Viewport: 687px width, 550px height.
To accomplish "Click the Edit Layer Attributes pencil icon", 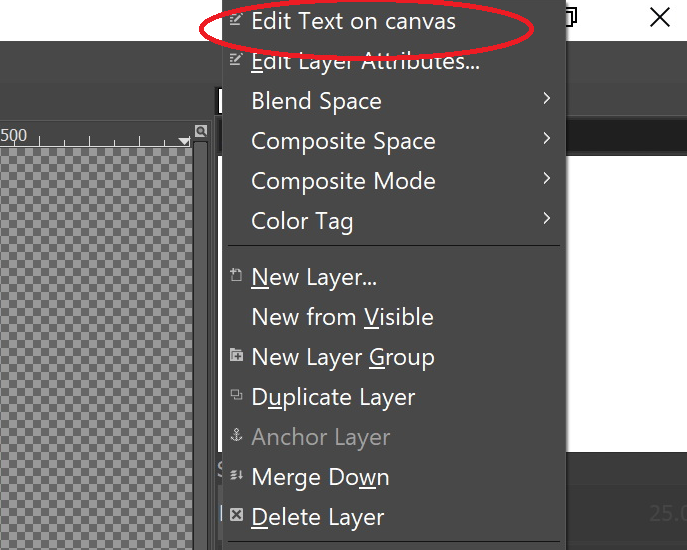I will (x=236, y=60).
